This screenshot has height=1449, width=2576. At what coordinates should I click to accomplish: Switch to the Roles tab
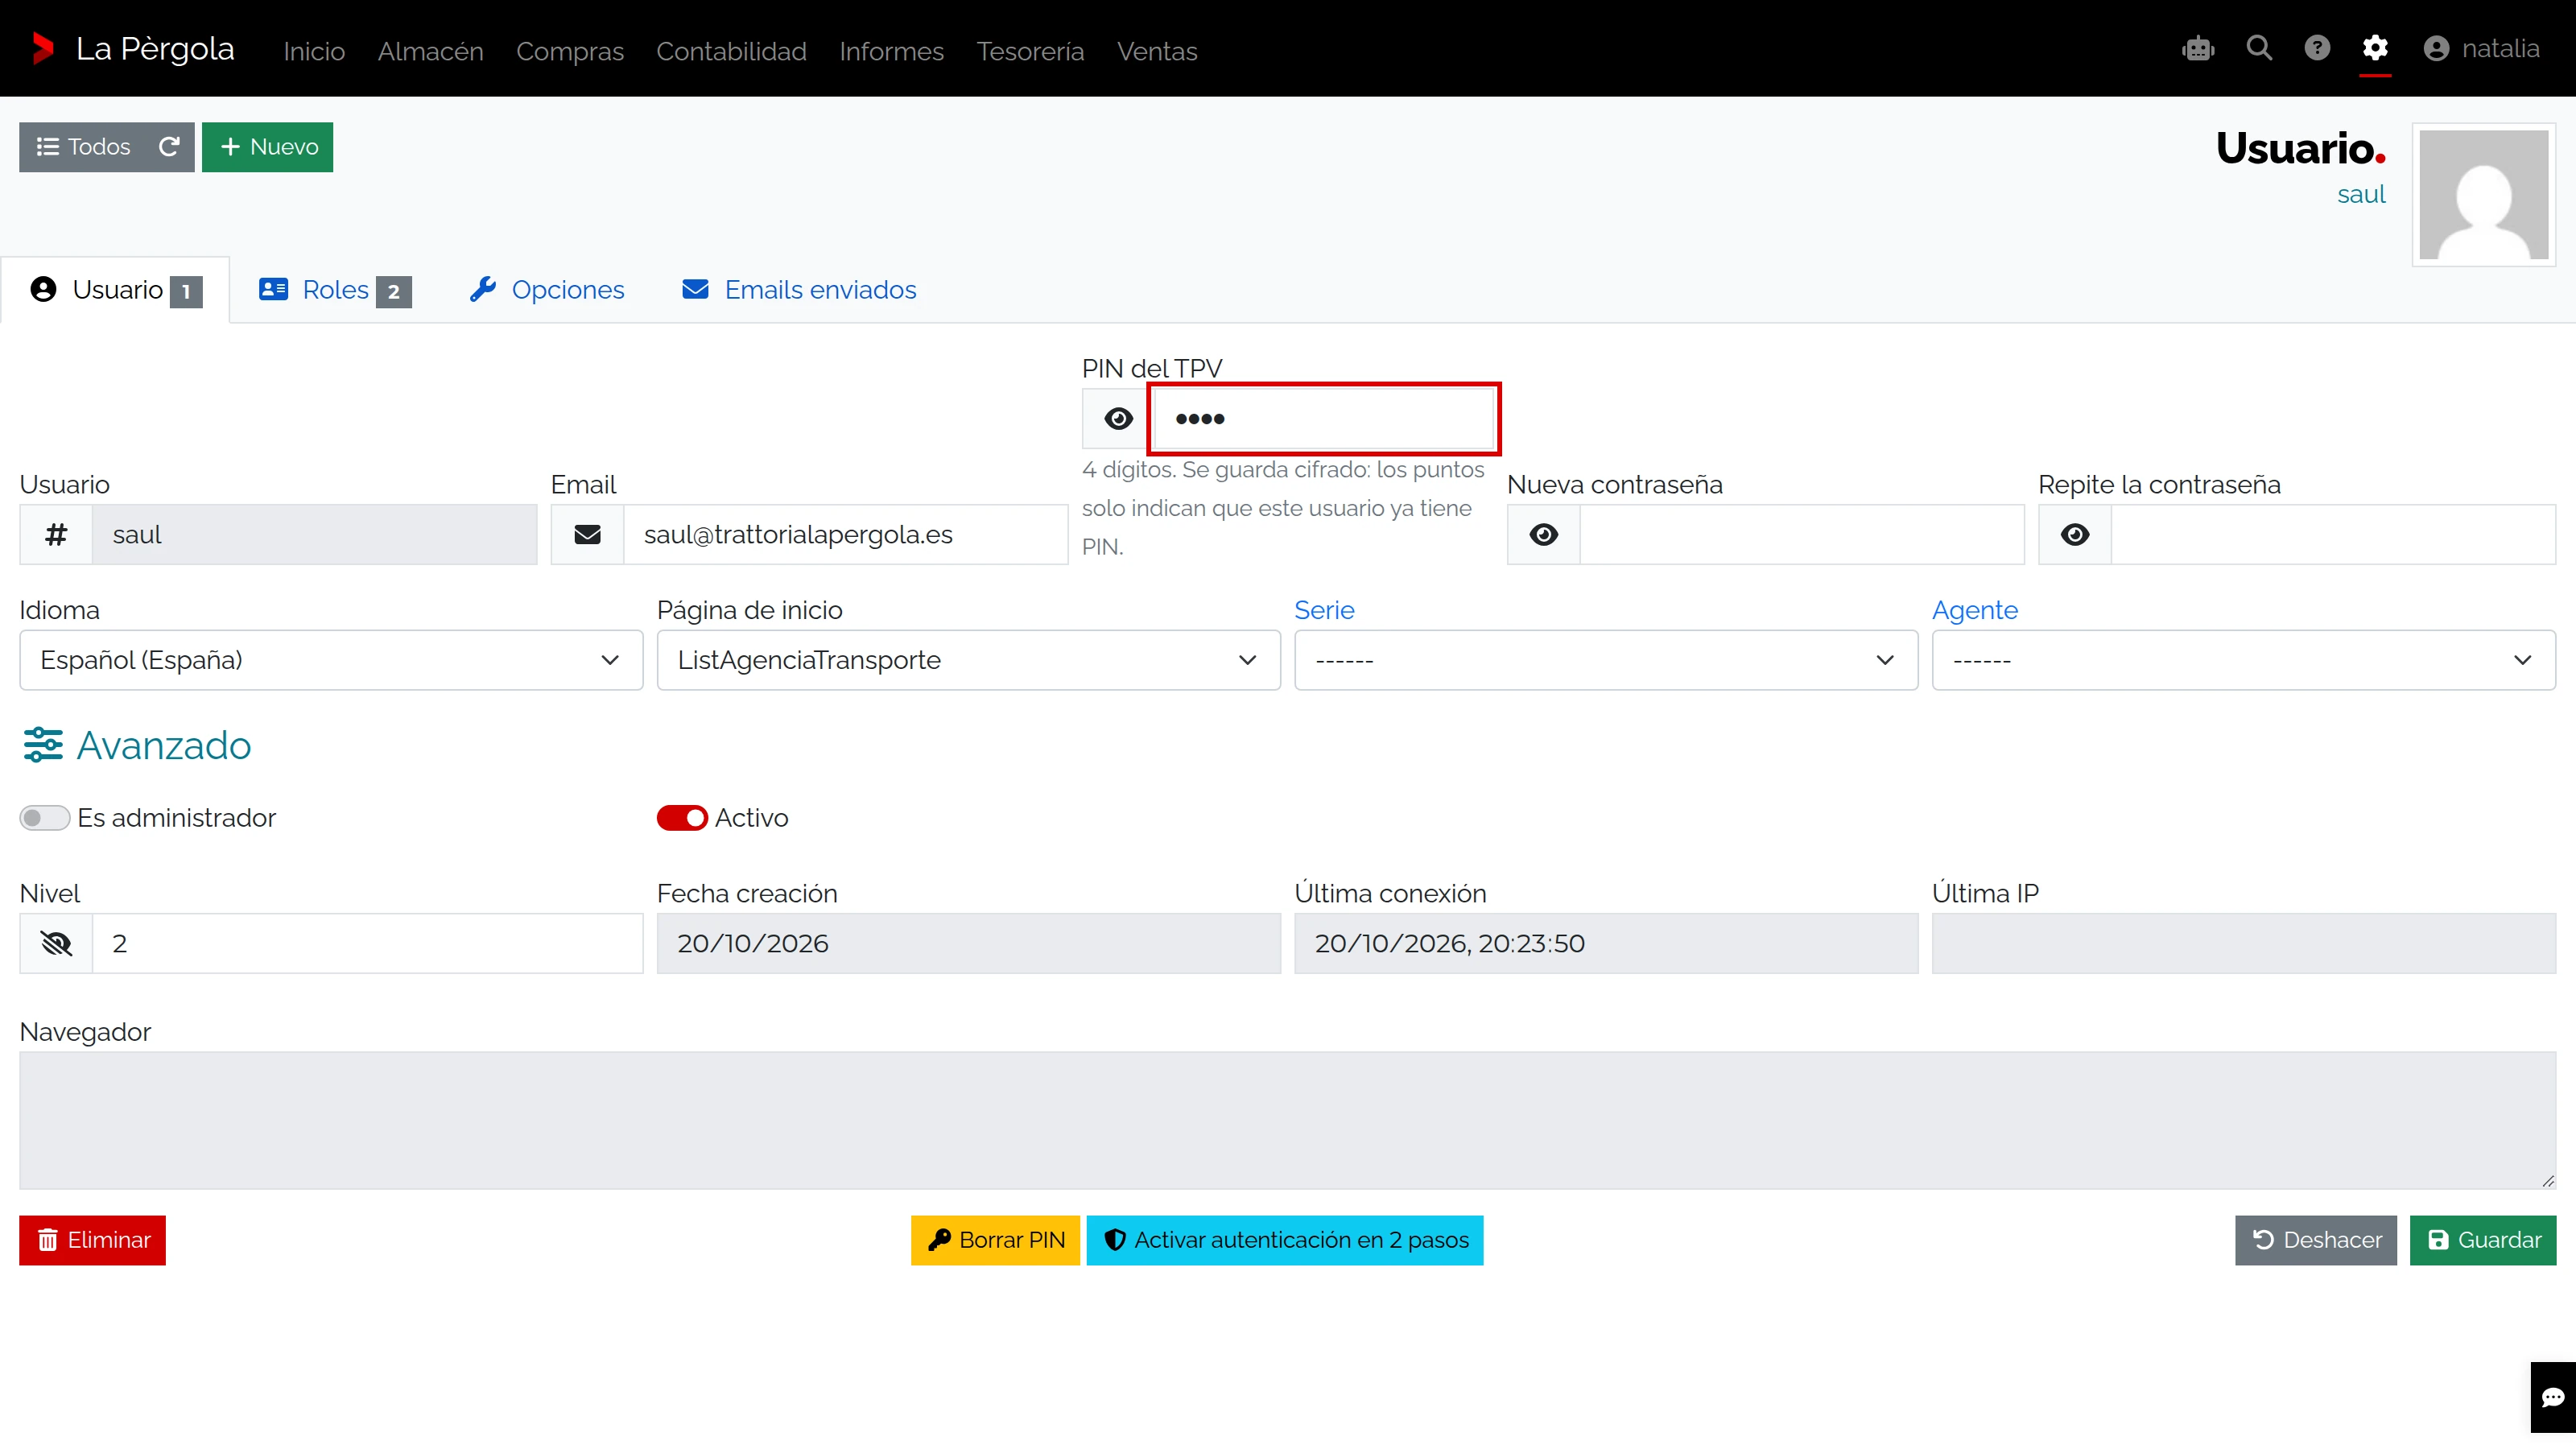click(335, 290)
